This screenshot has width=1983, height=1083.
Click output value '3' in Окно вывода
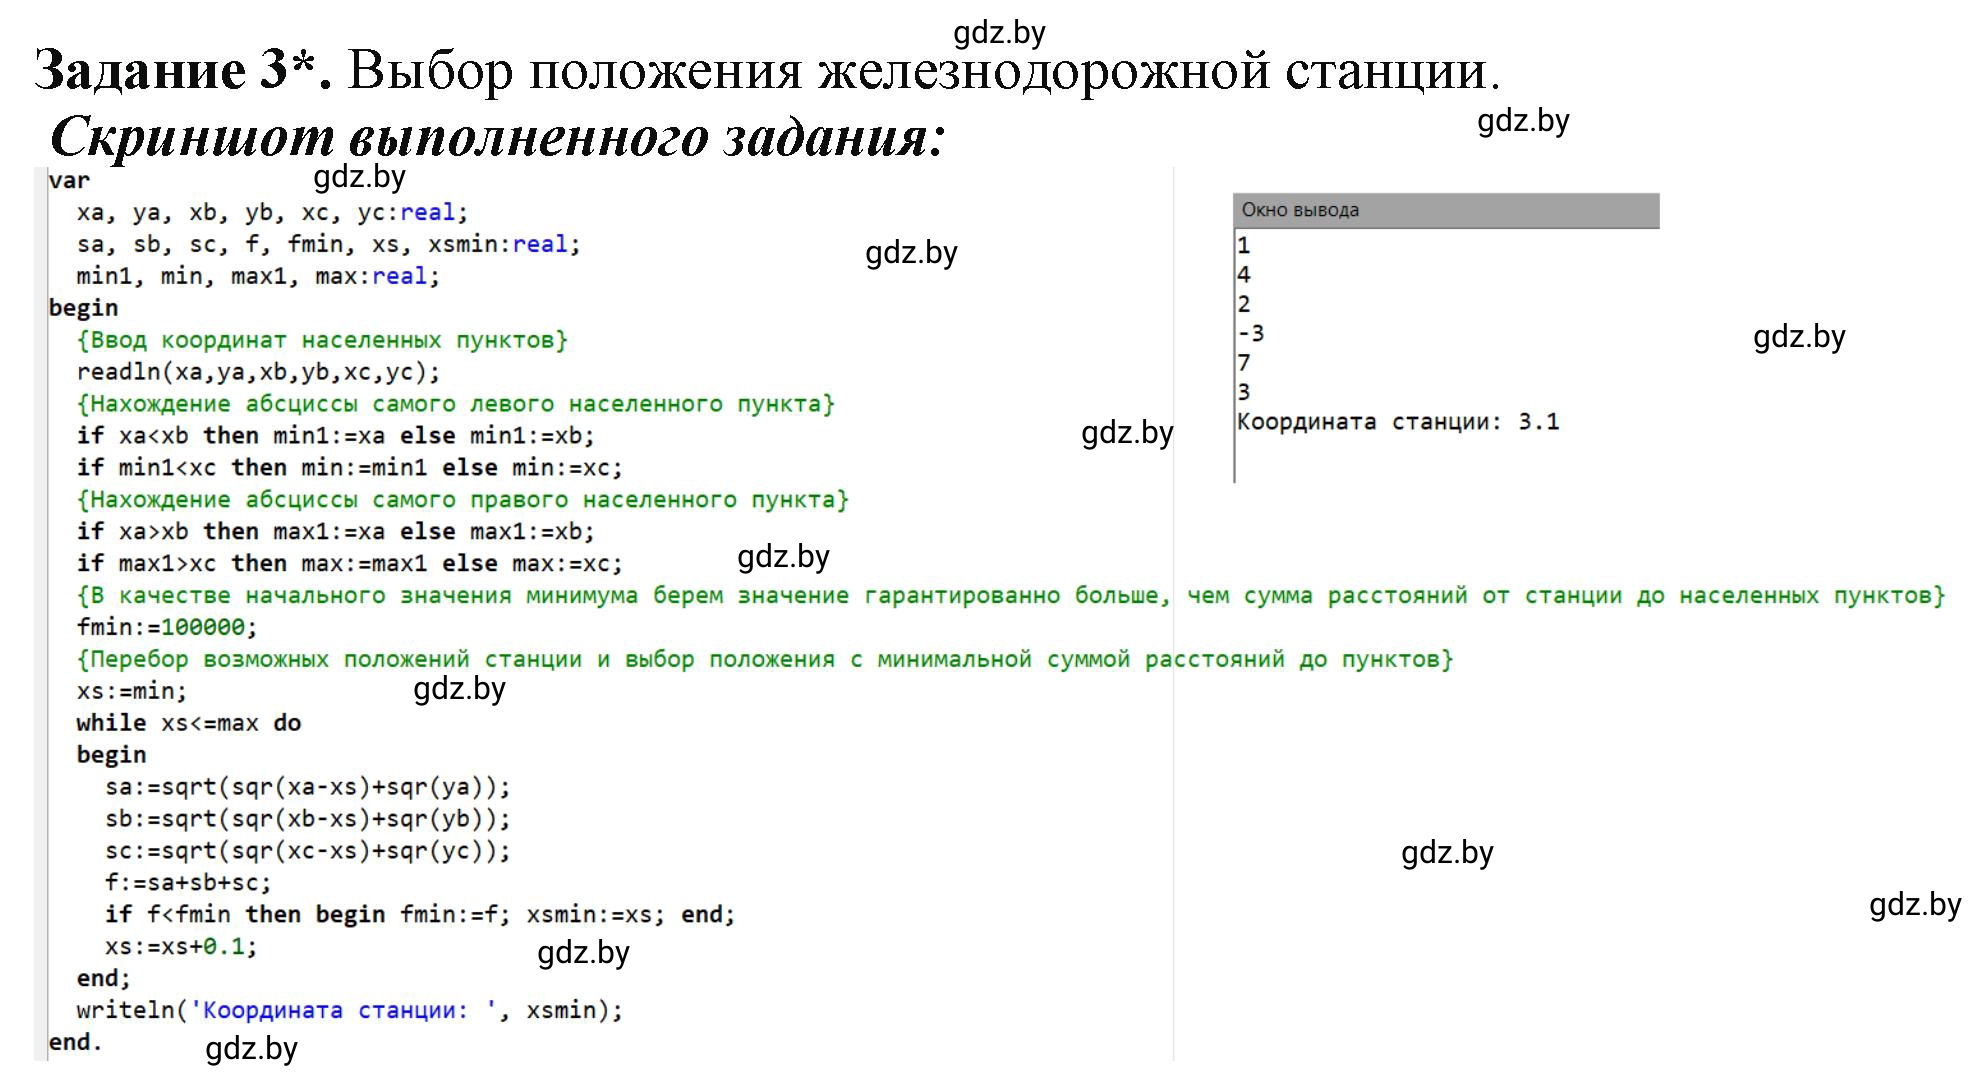1243,392
